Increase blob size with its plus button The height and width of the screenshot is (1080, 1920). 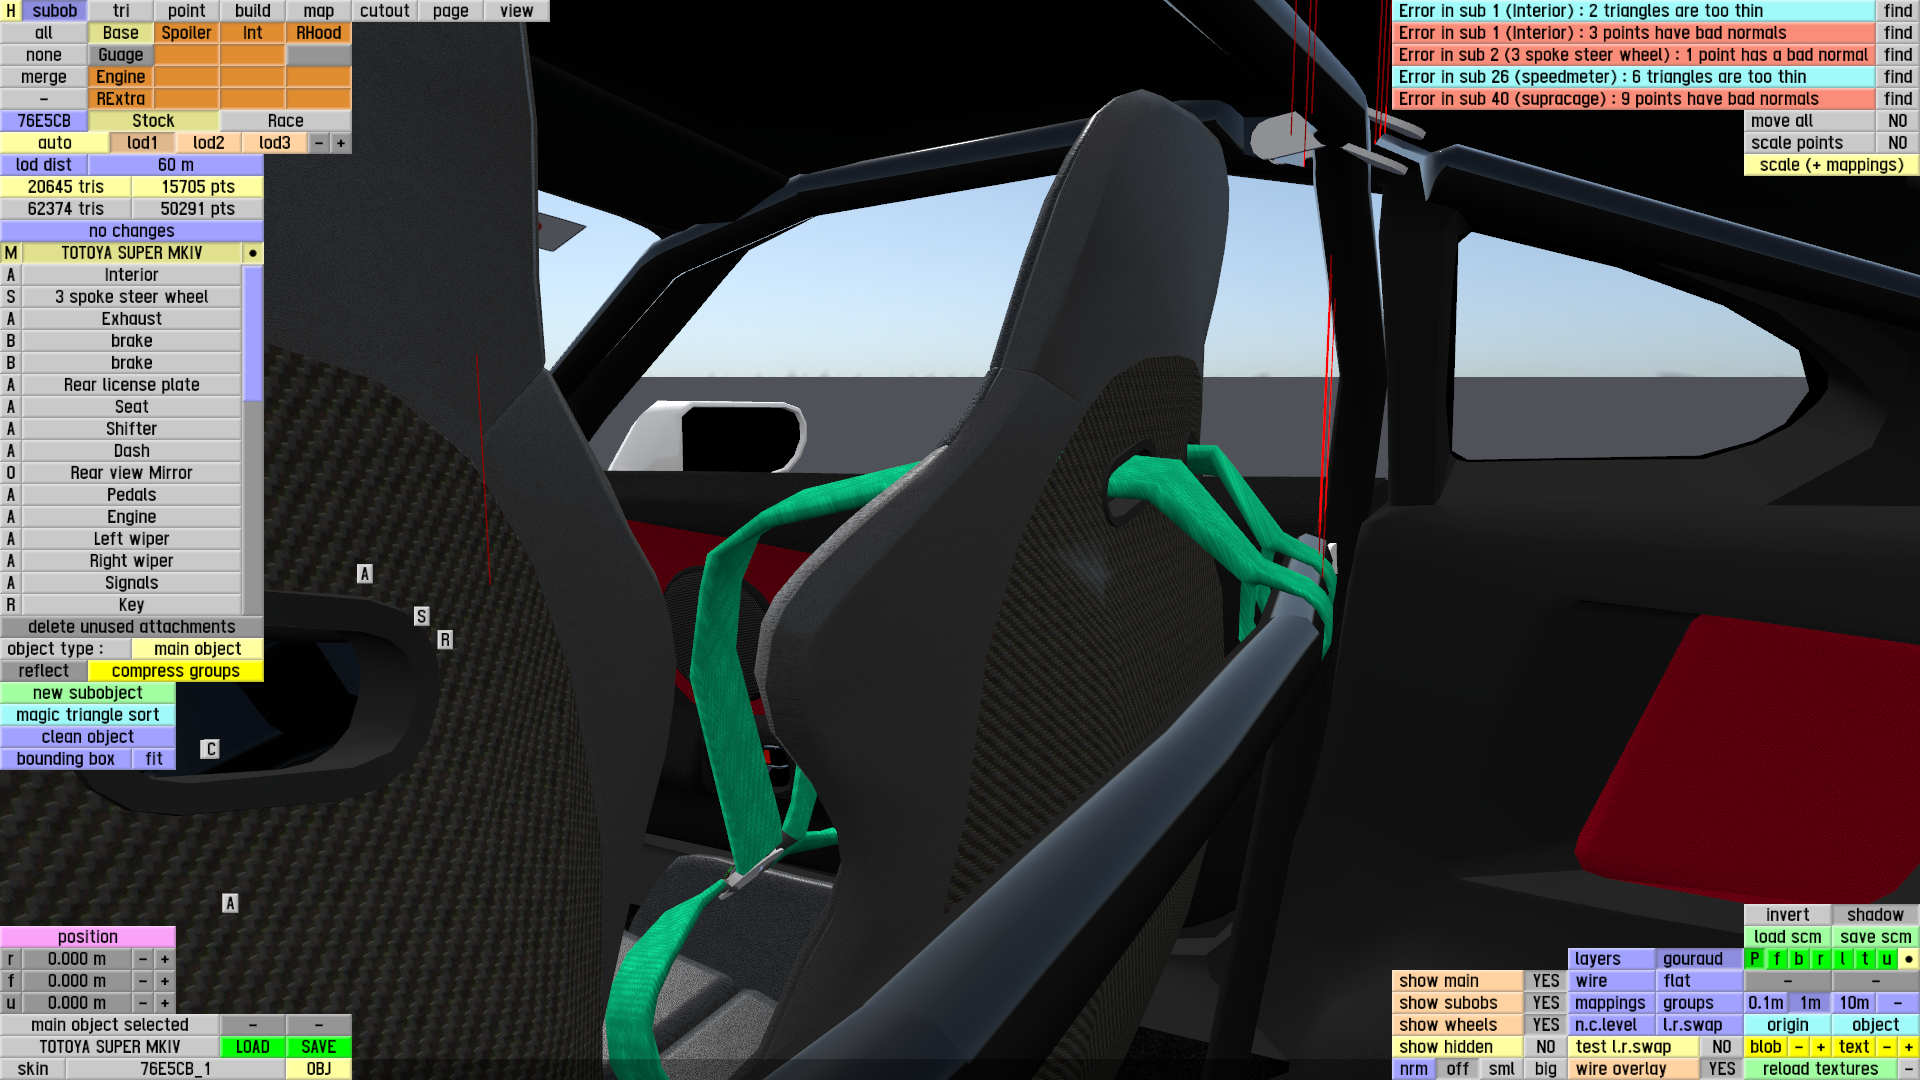[1821, 1047]
